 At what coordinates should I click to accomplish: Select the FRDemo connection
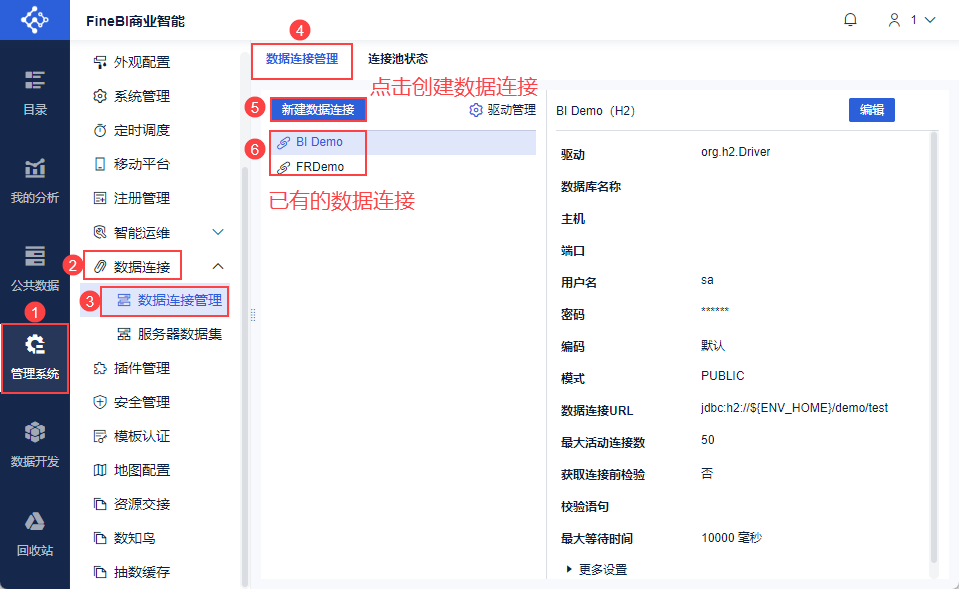point(403,167)
